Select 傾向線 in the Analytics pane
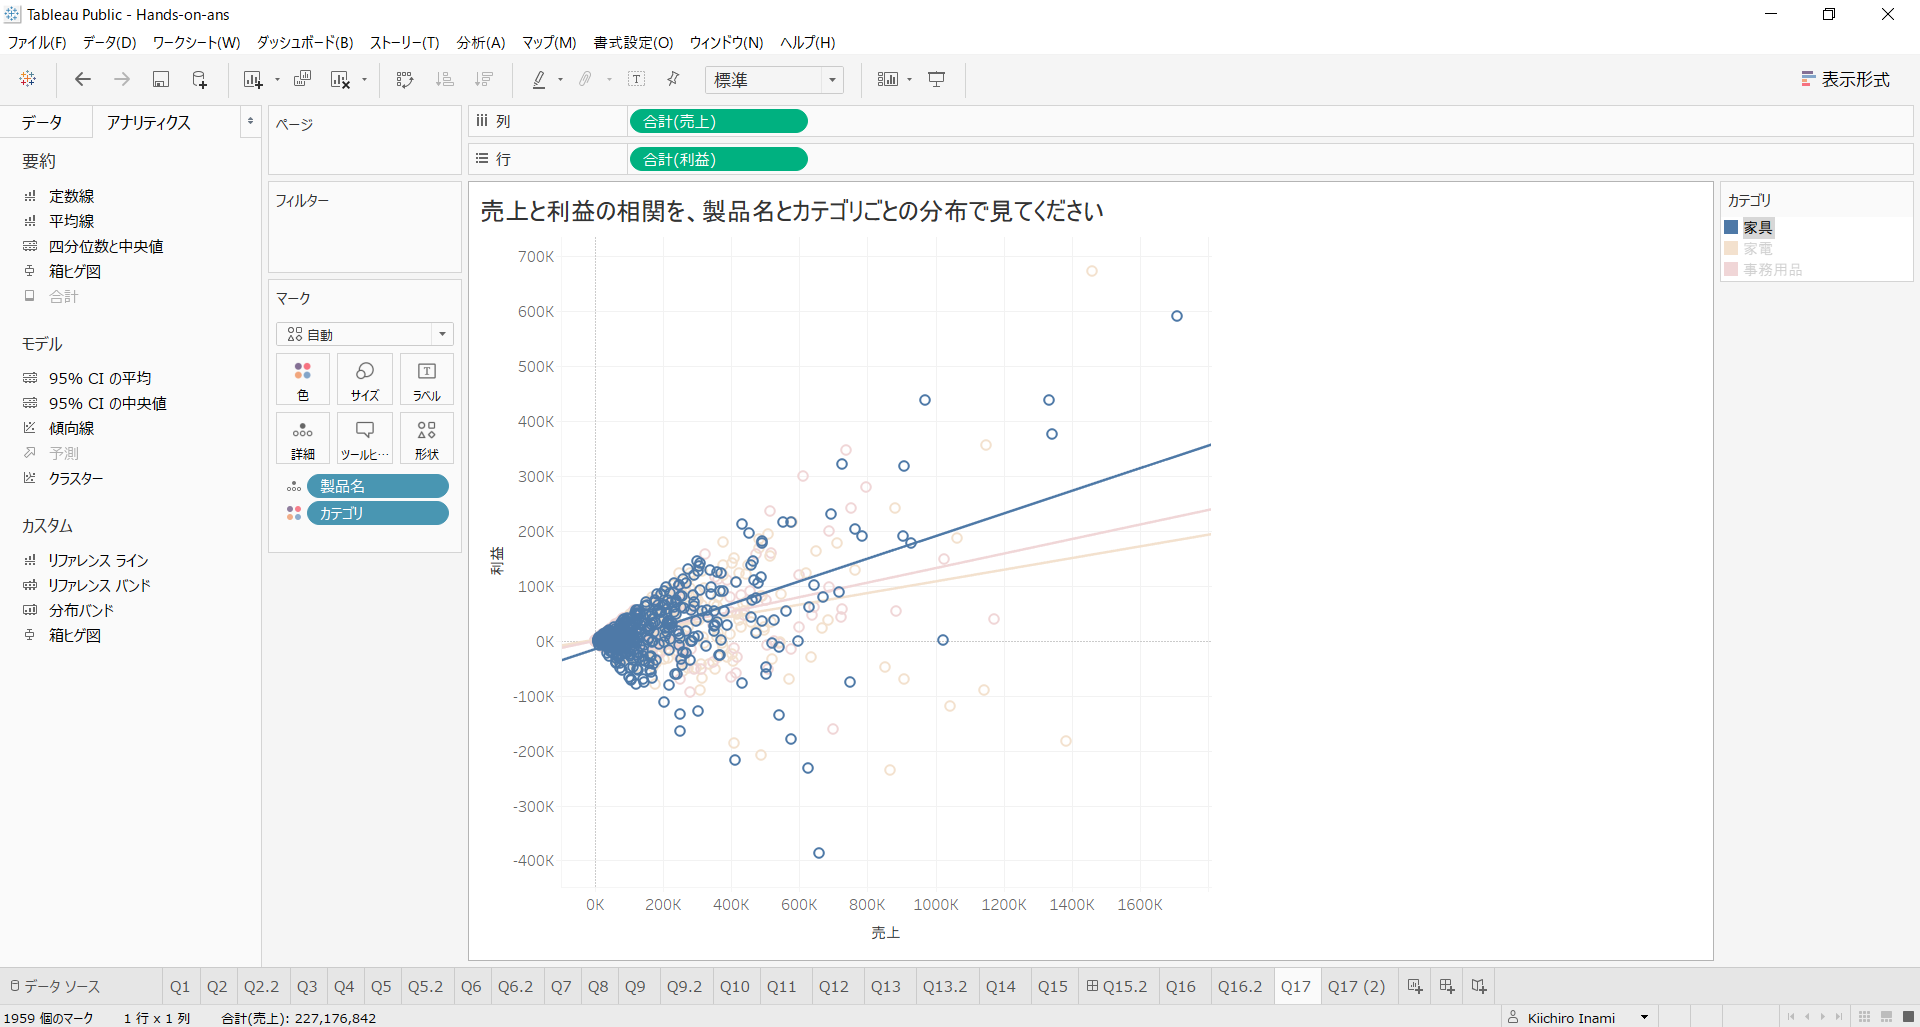Viewport: 1920px width, 1027px height. coord(72,428)
